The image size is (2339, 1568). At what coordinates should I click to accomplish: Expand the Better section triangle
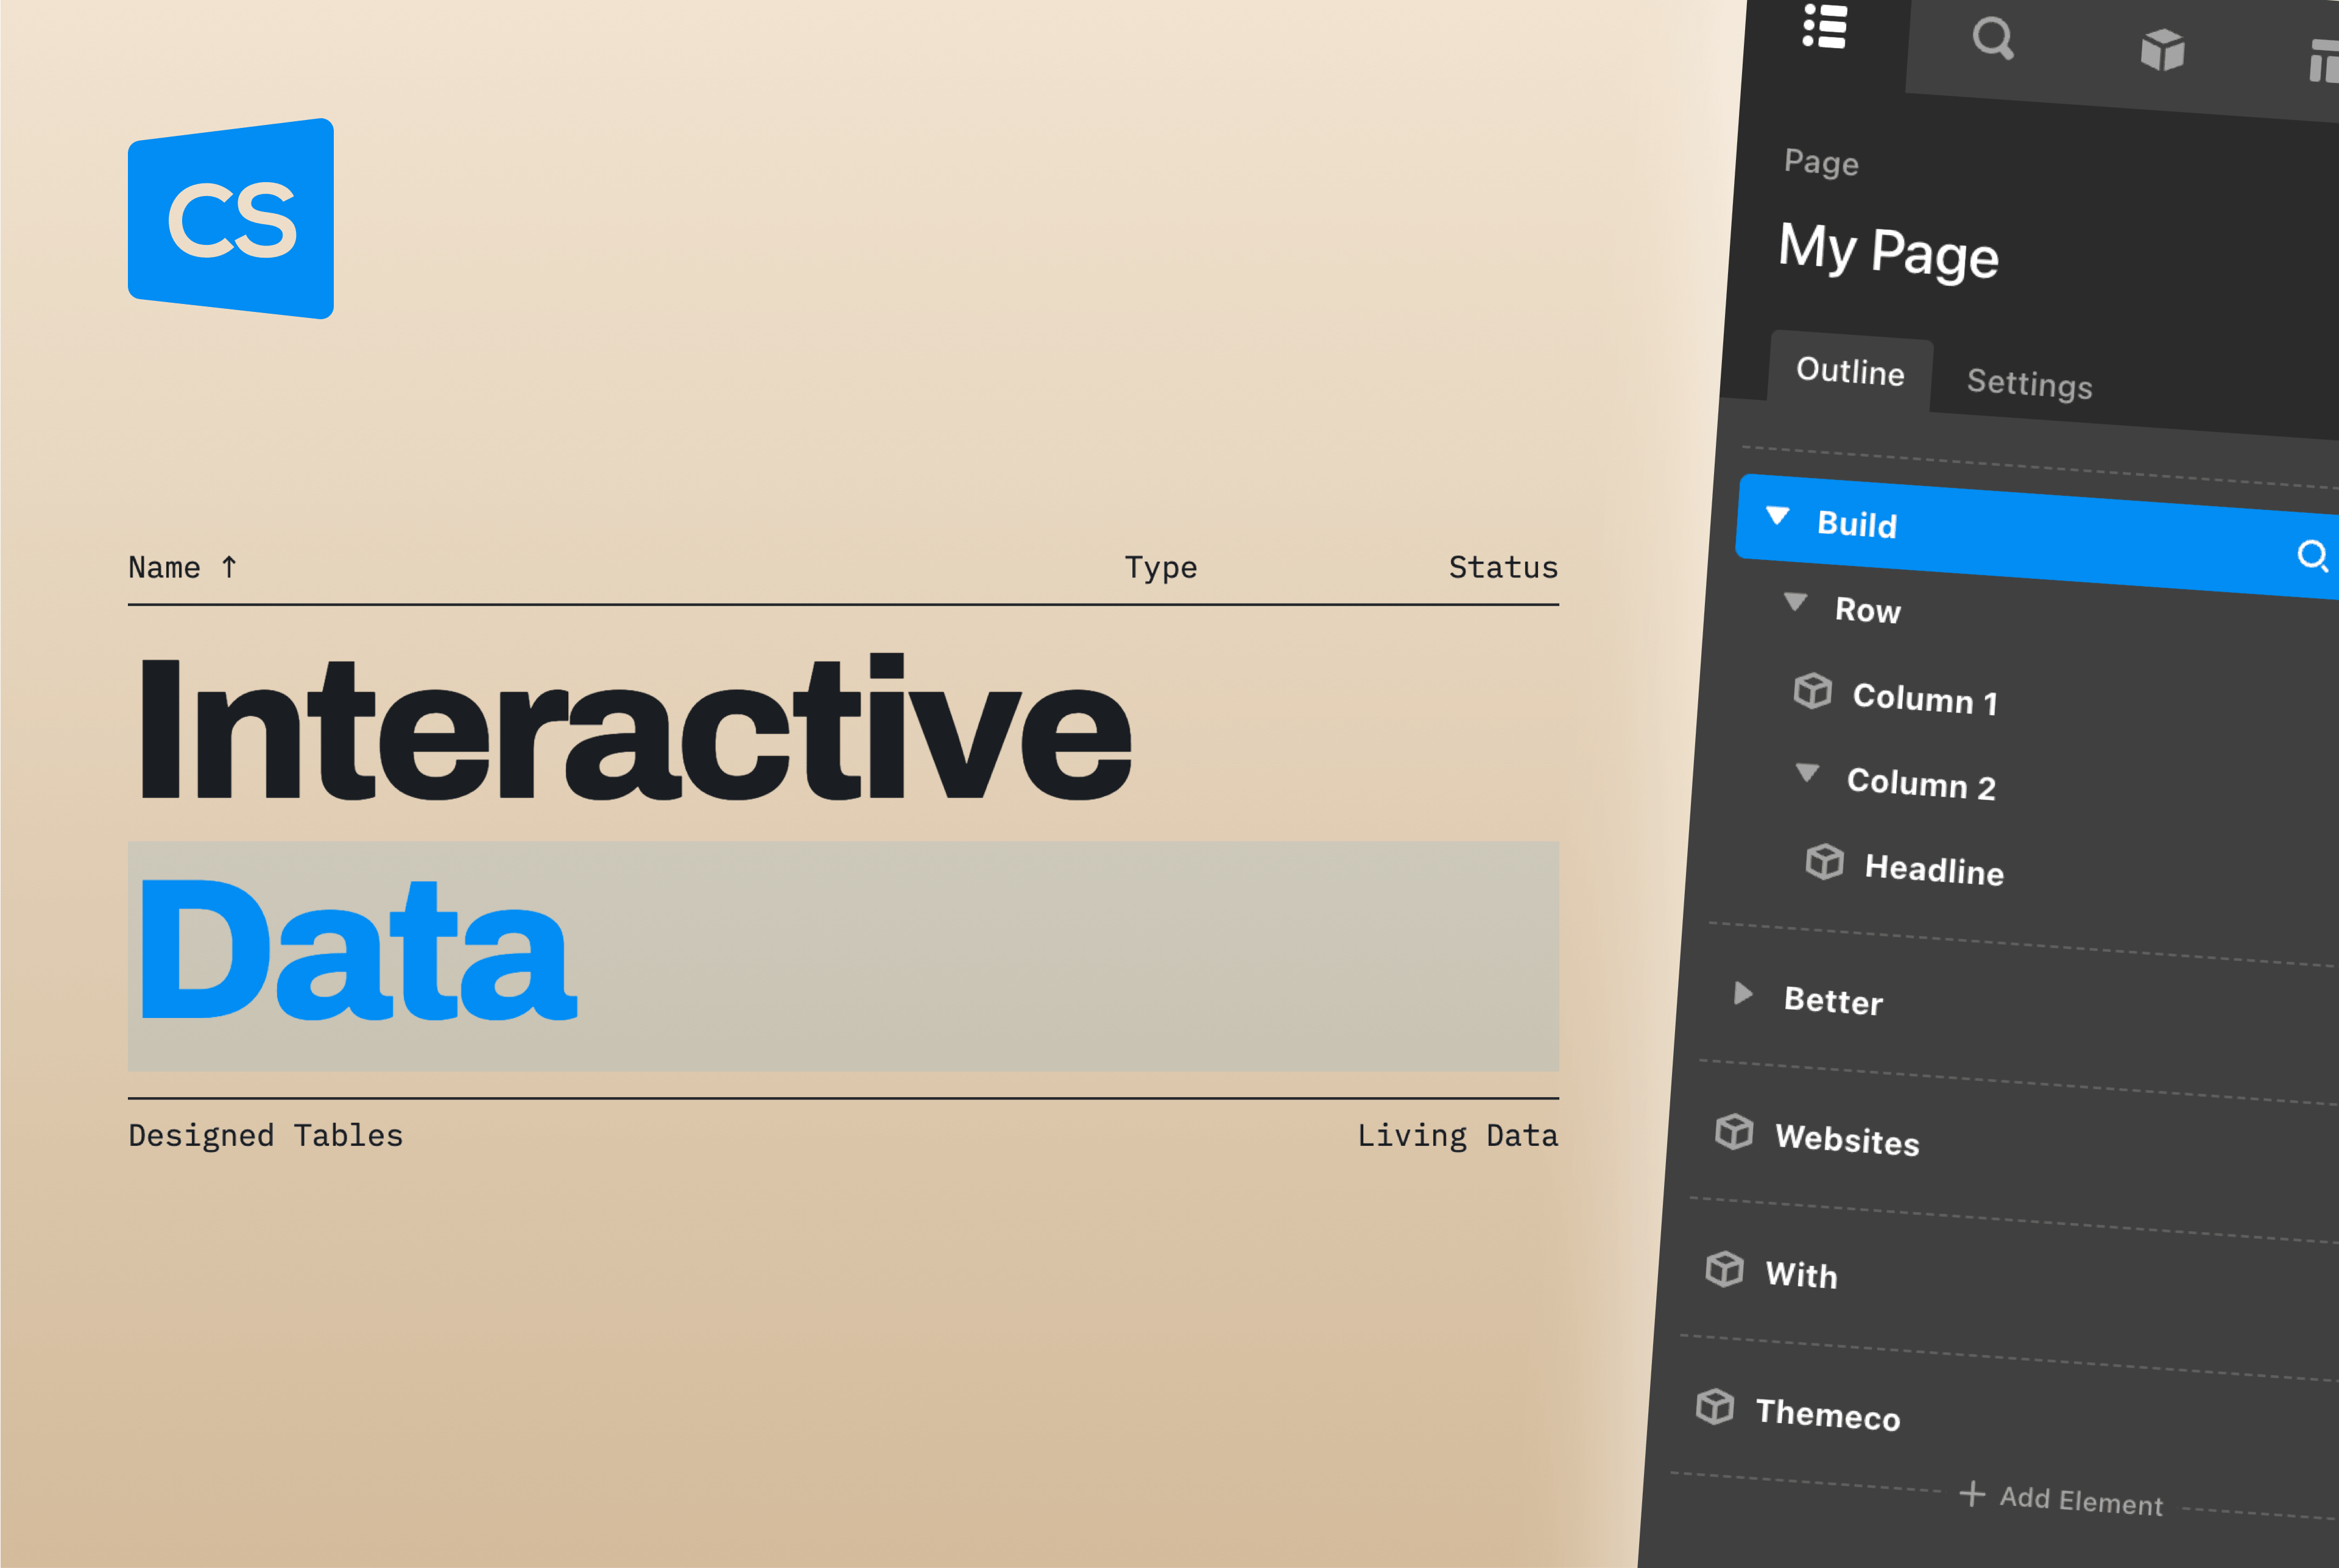[1743, 992]
